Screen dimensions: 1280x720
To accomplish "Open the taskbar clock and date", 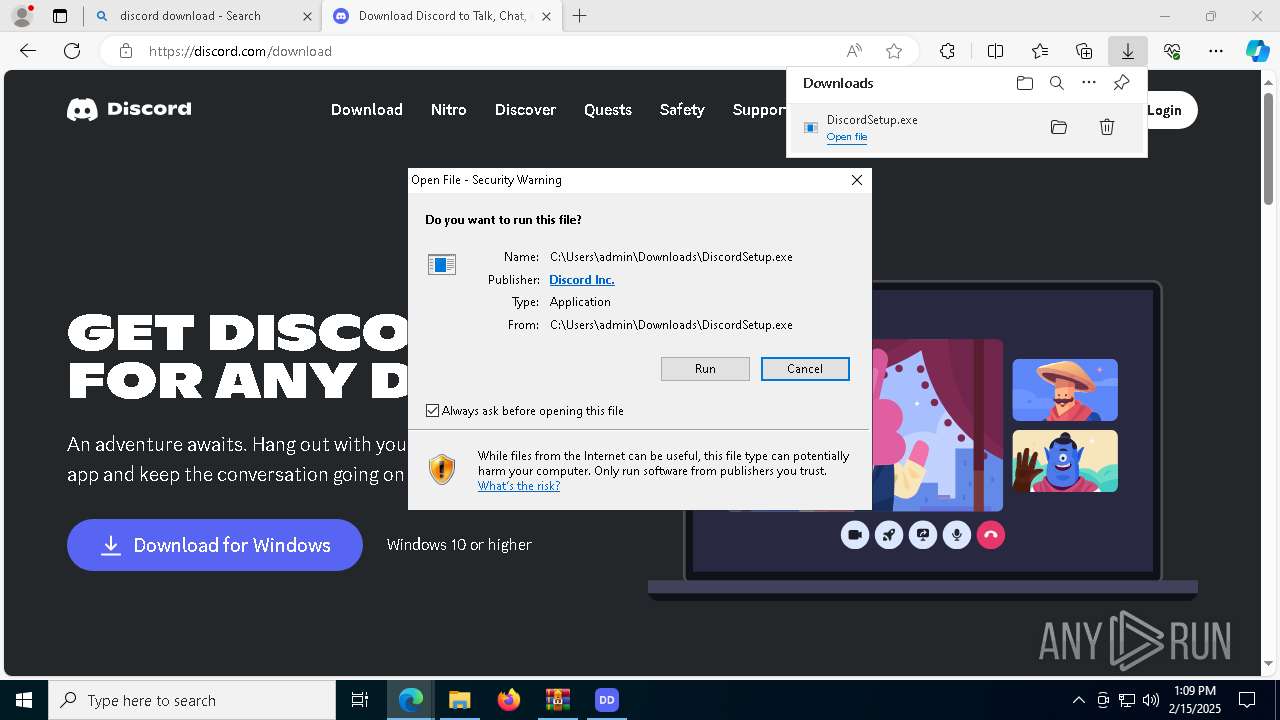I will (x=1195, y=700).
